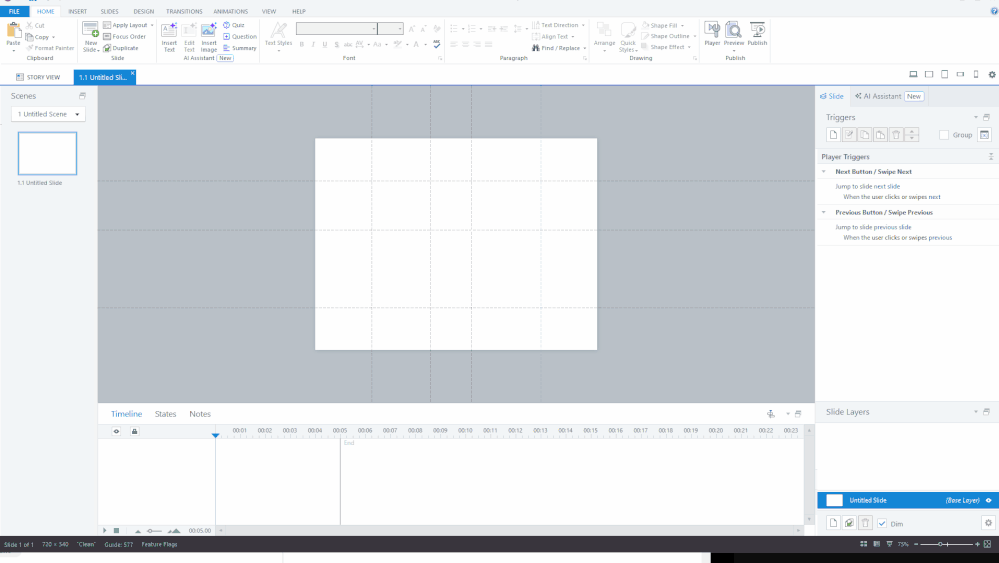This screenshot has width=999, height=563.
Task: Click the 'next slide' link in trigger
Action: [887, 187]
